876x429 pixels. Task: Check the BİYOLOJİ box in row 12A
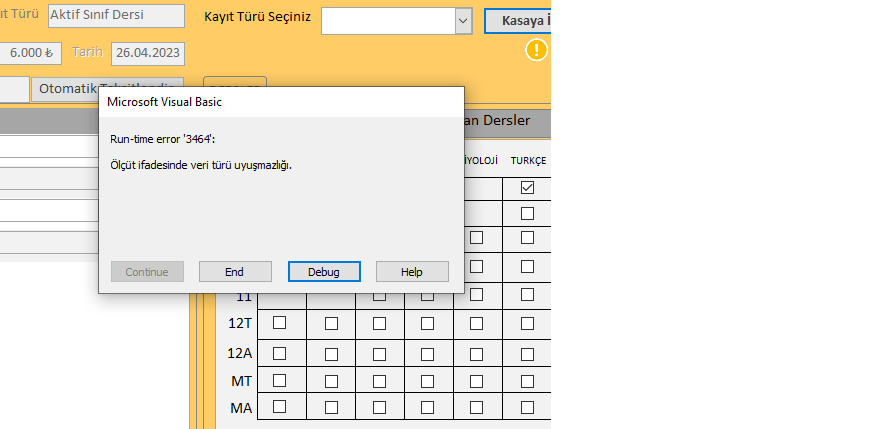(x=476, y=352)
